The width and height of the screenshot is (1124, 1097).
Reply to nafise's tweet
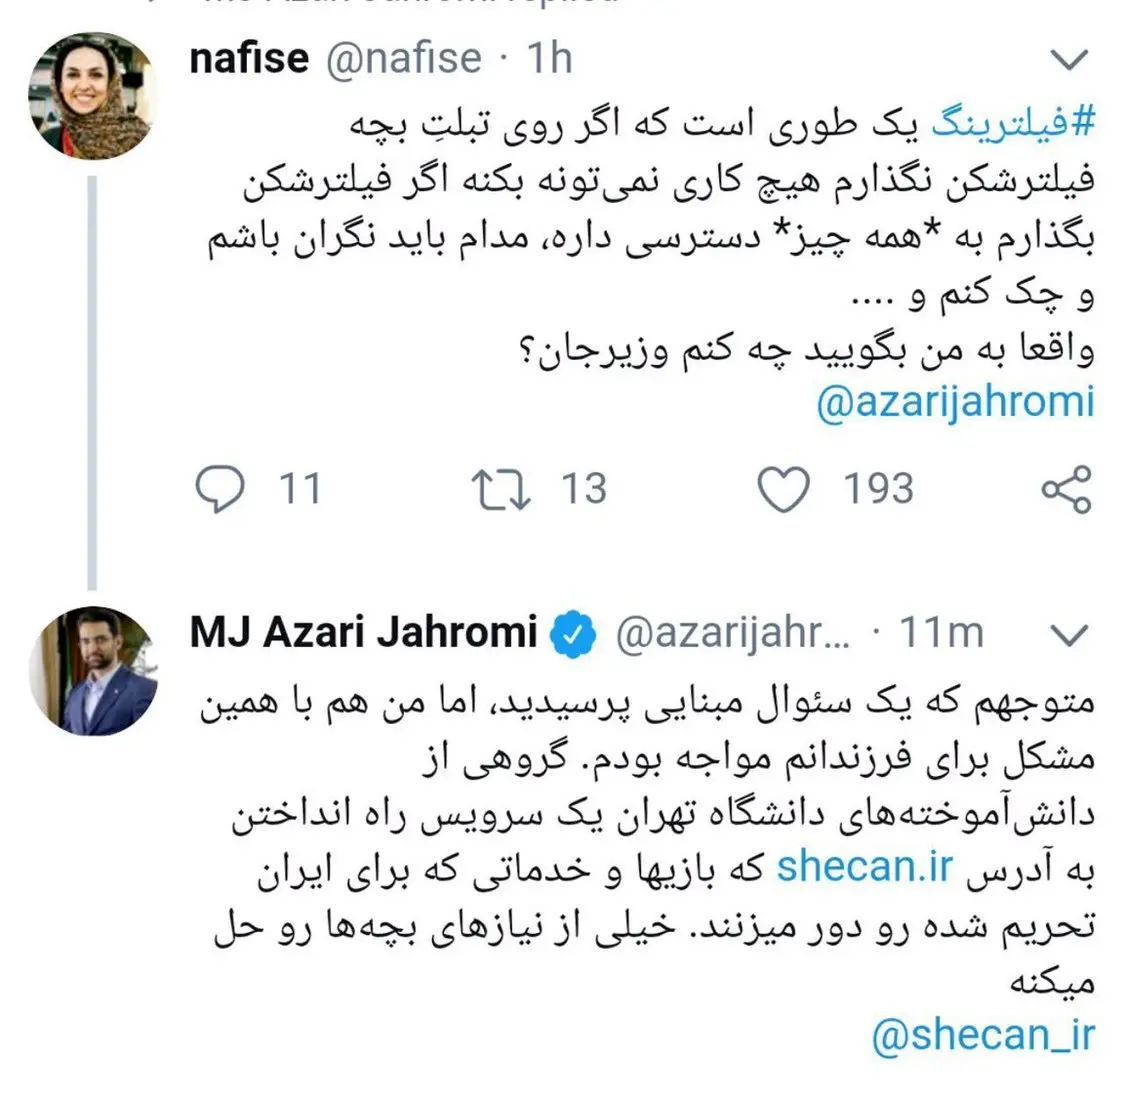(x=218, y=490)
